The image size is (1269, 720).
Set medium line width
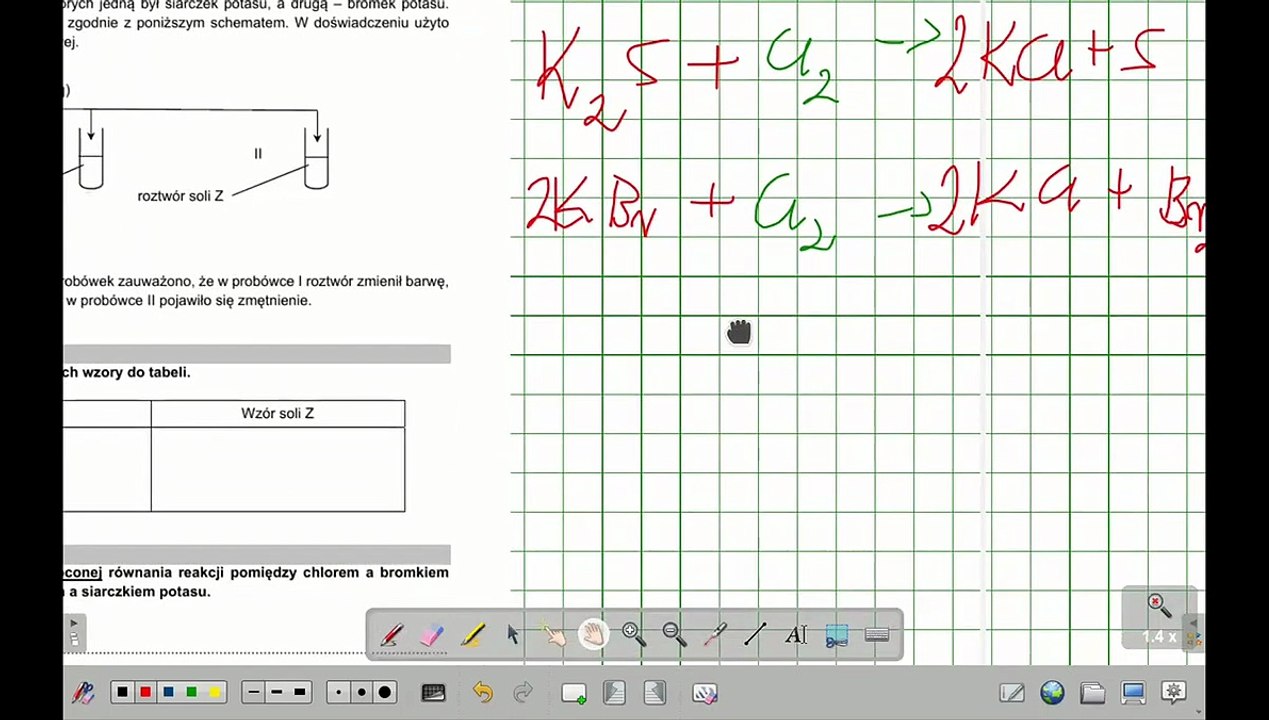click(x=277, y=692)
